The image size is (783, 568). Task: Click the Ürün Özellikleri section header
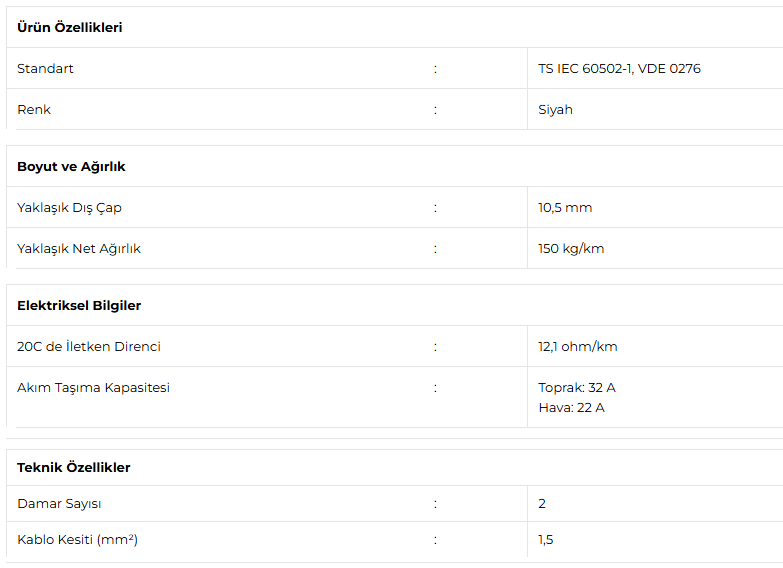coord(69,27)
